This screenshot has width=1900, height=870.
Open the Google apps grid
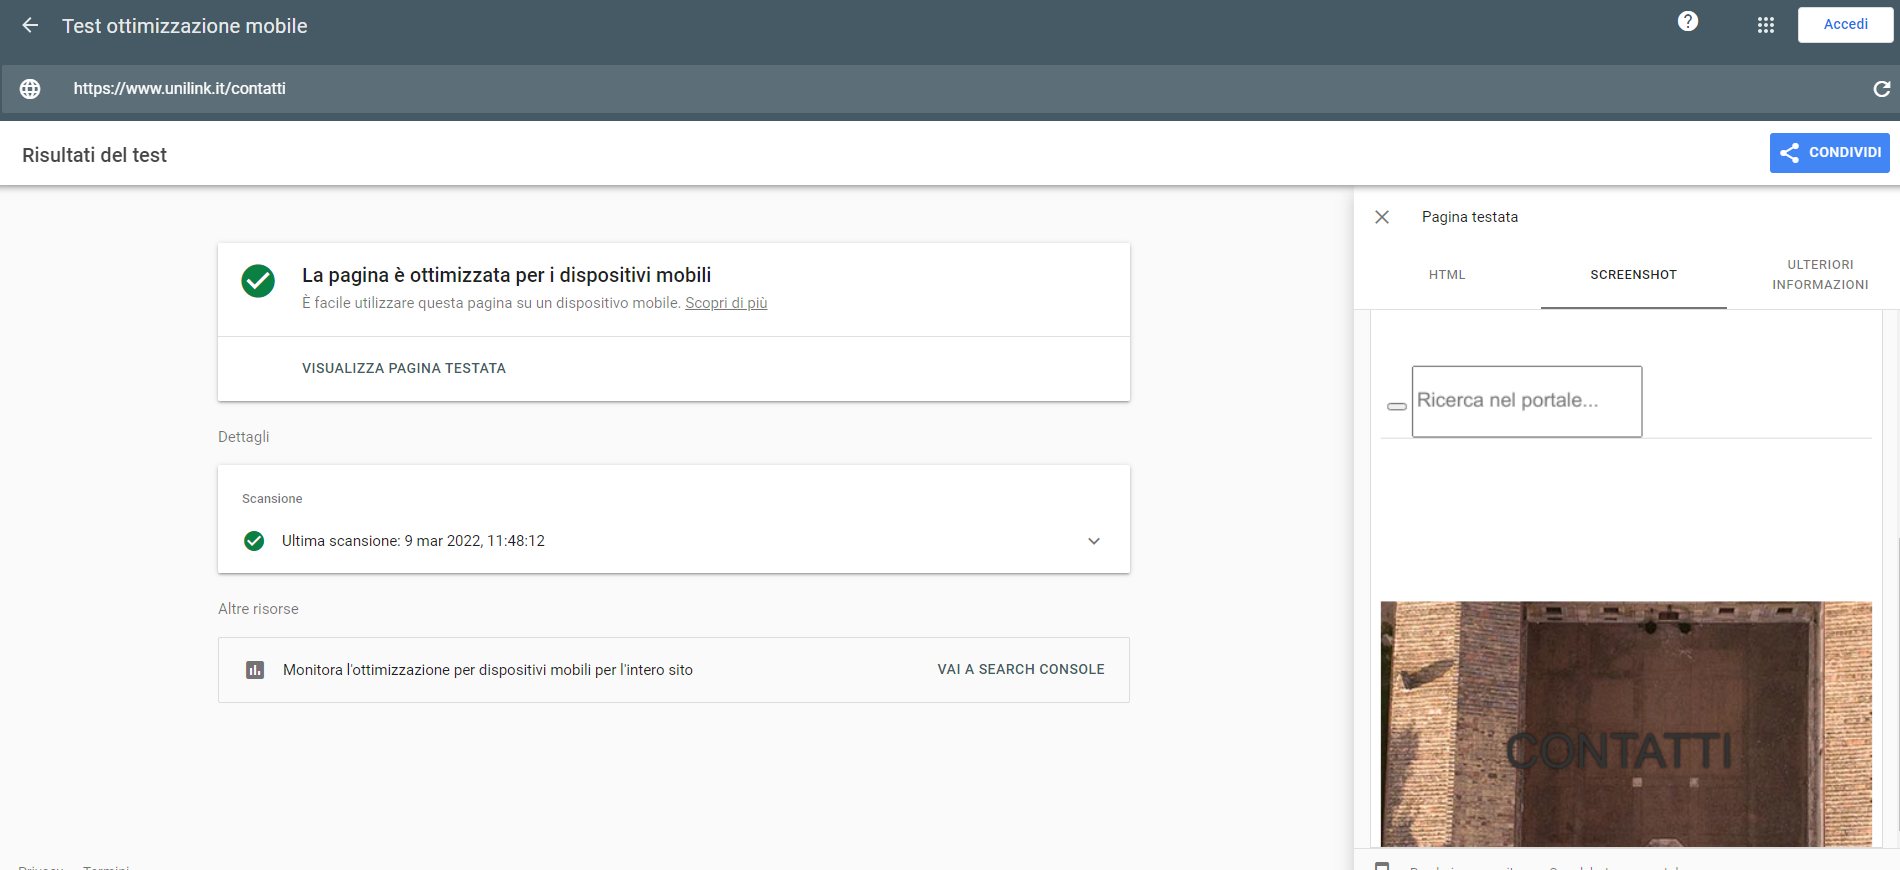[1766, 26]
